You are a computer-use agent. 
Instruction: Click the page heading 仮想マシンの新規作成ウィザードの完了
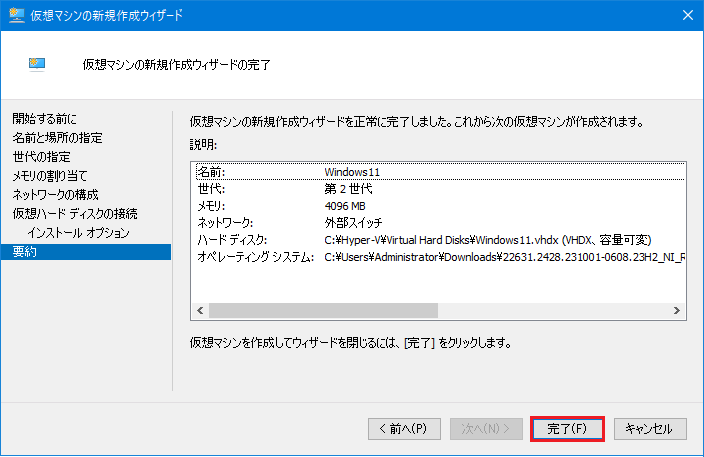pyautogui.click(x=176, y=65)
